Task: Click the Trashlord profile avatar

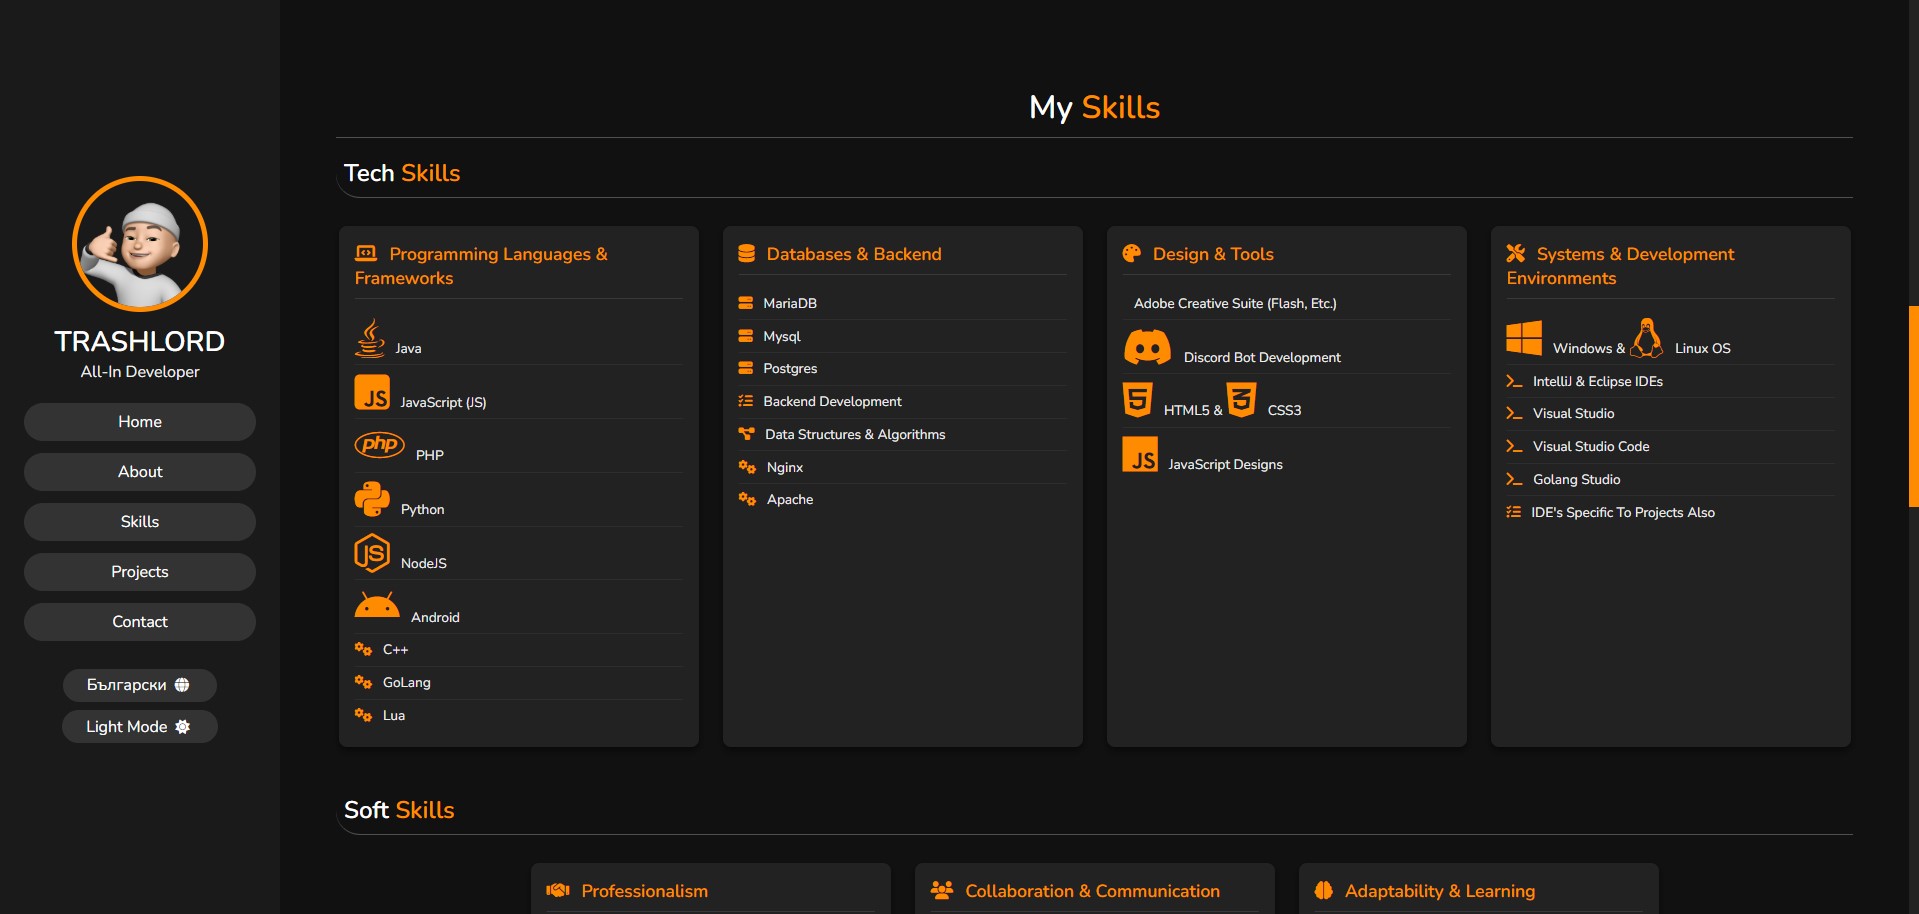Action: point(140,244)
